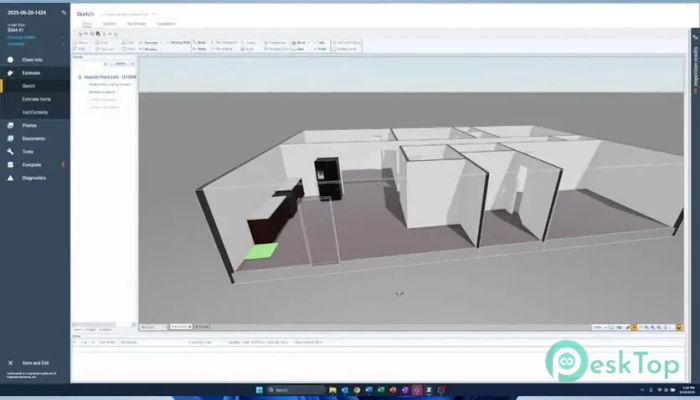This screenshot has width=700, height=400.
Task: Click the pencil edit icon beside project name
Action: 64,12
